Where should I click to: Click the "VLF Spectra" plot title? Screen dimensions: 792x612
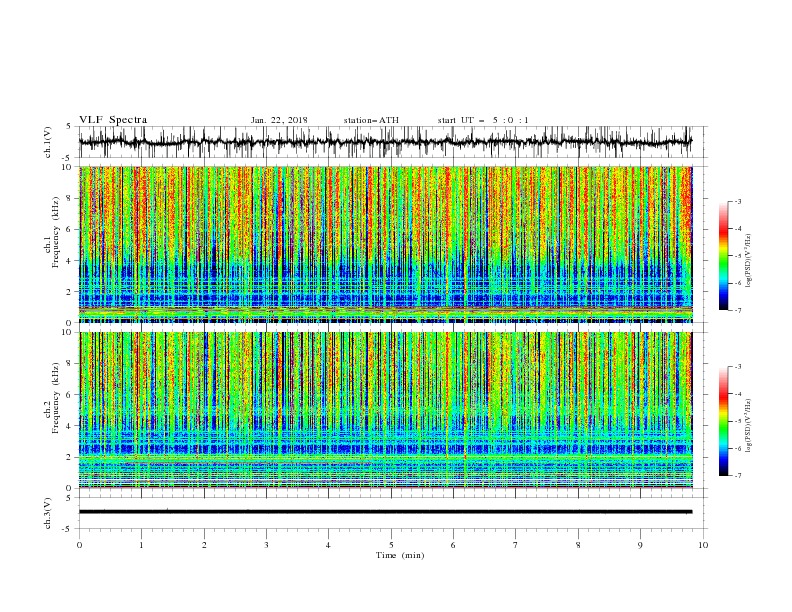click(113, 120)
